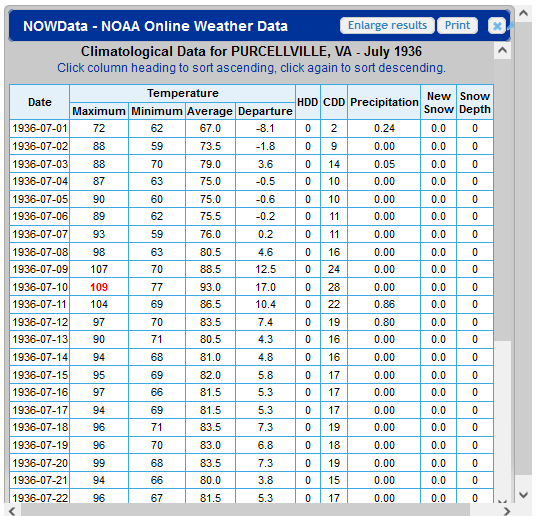
Task: Click the NOWData dialog title text
Action: [155, 26]
